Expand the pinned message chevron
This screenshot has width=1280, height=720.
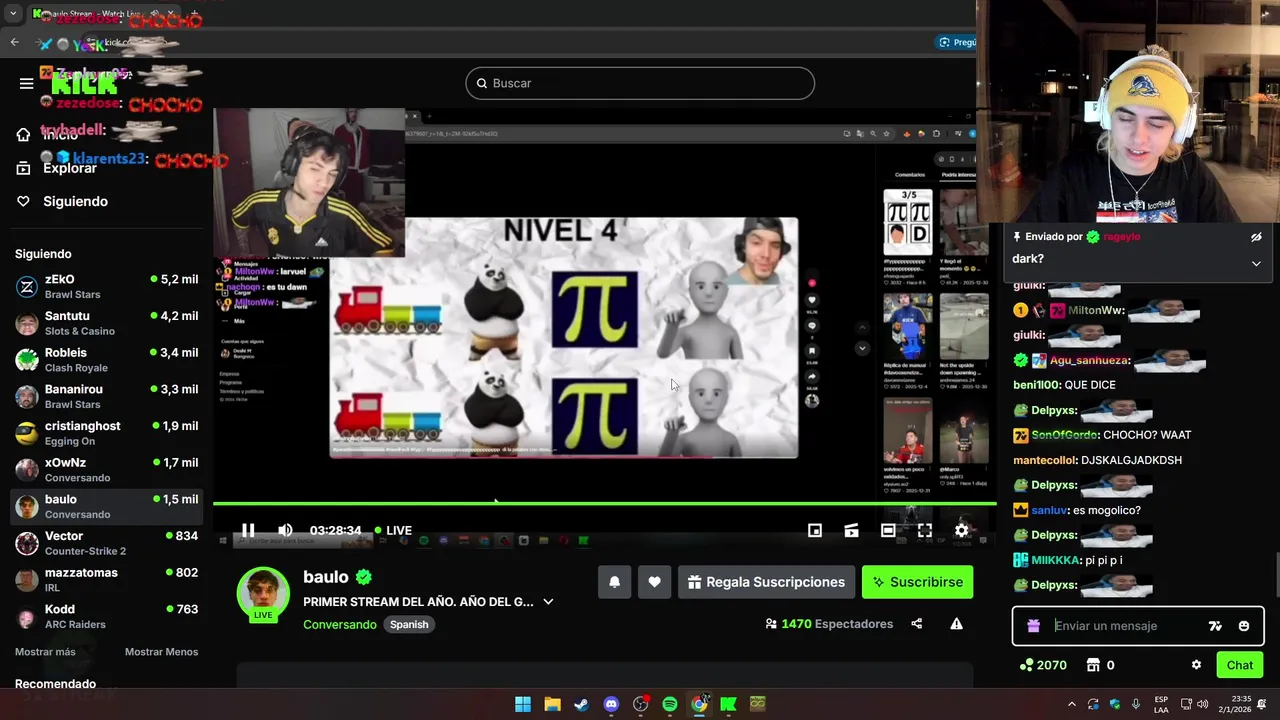tap(1256, 263)
